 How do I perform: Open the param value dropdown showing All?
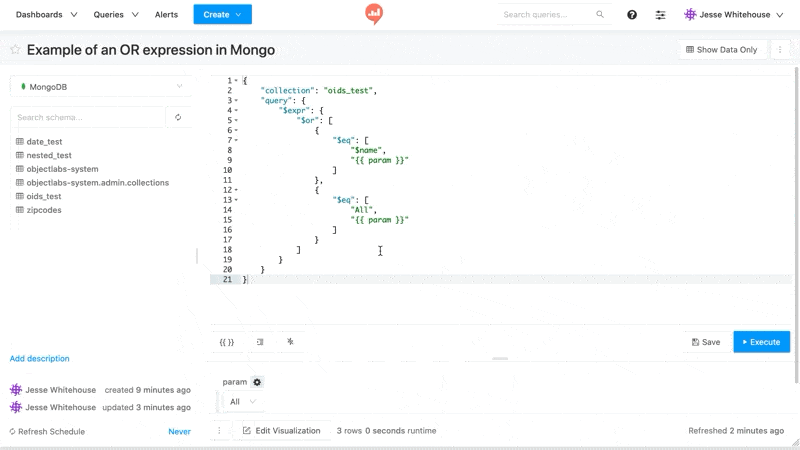[242, 402]
